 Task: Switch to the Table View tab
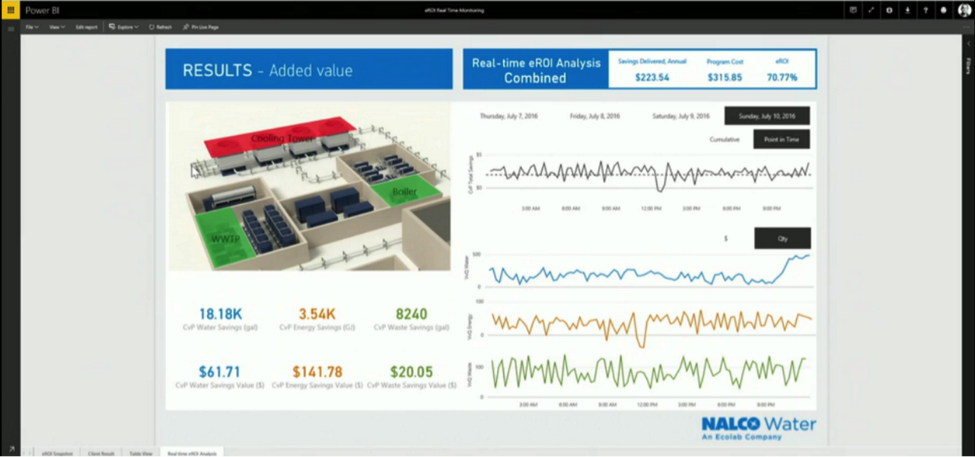[x=140, y=453]
